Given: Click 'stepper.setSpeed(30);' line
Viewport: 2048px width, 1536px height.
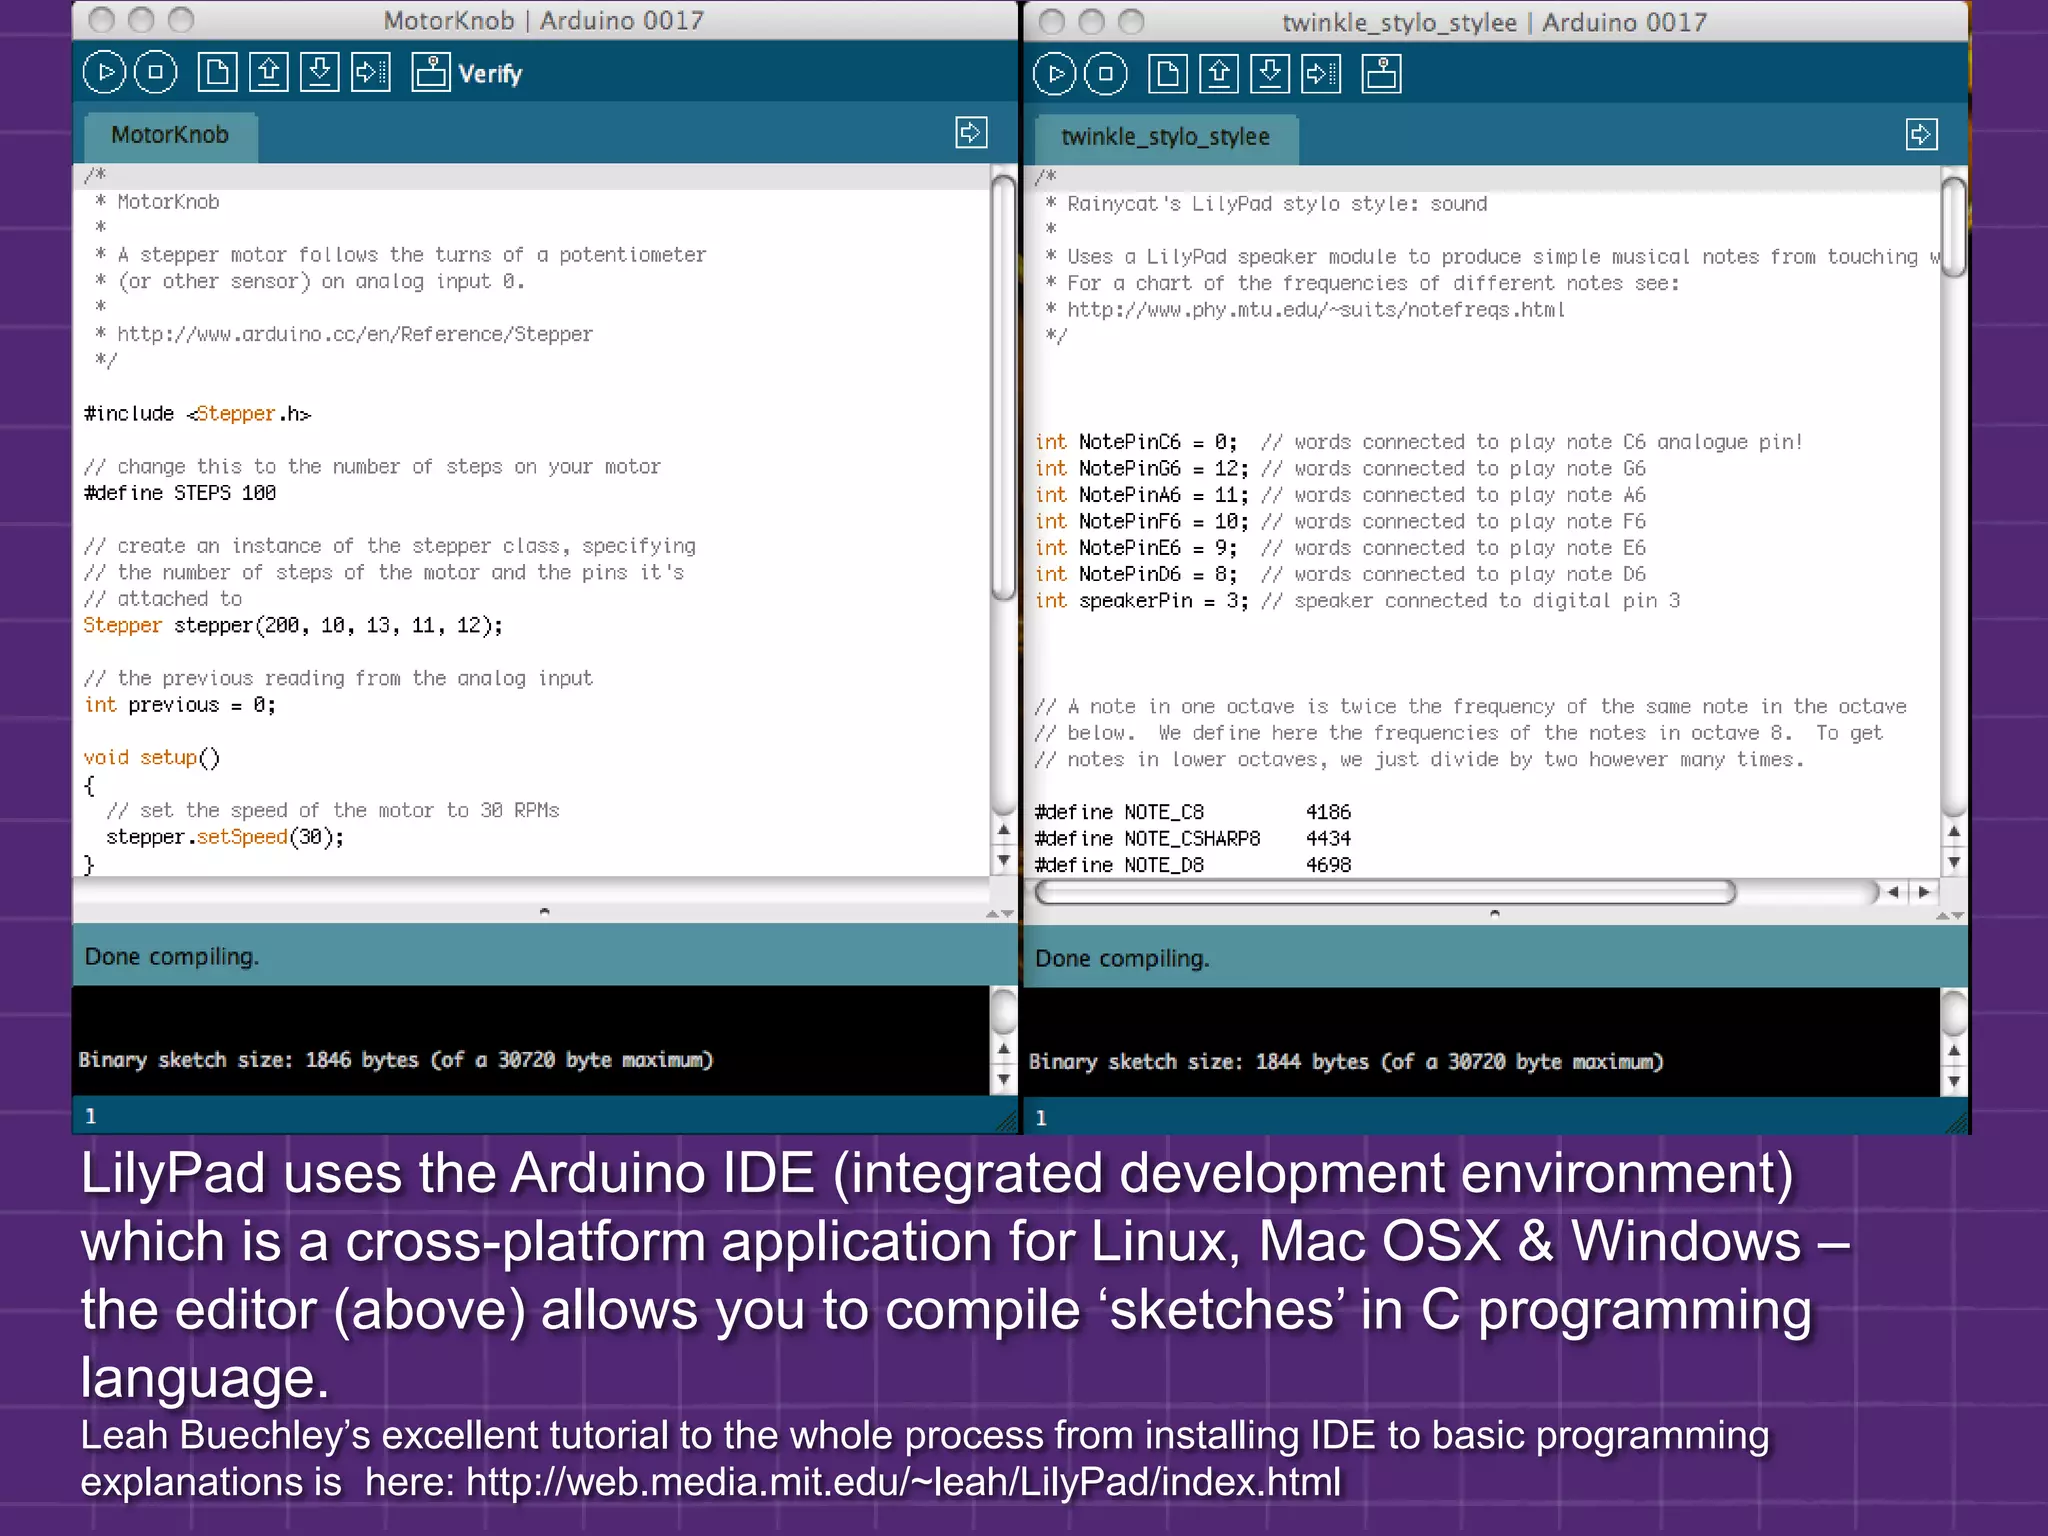Looking at the screenshot, I should tap(225, 837).
